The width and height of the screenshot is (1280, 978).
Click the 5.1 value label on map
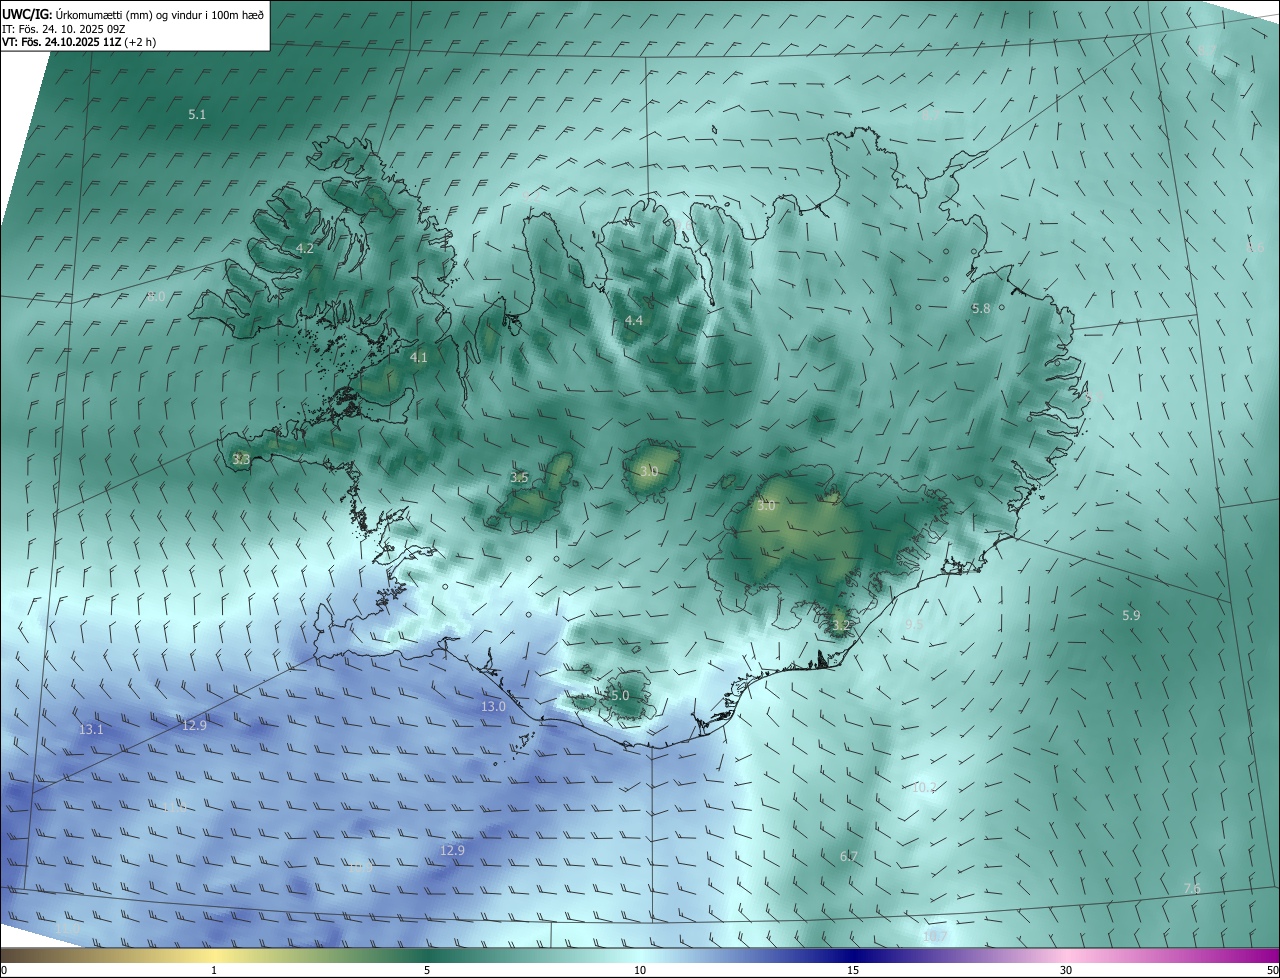click(197, 115)
